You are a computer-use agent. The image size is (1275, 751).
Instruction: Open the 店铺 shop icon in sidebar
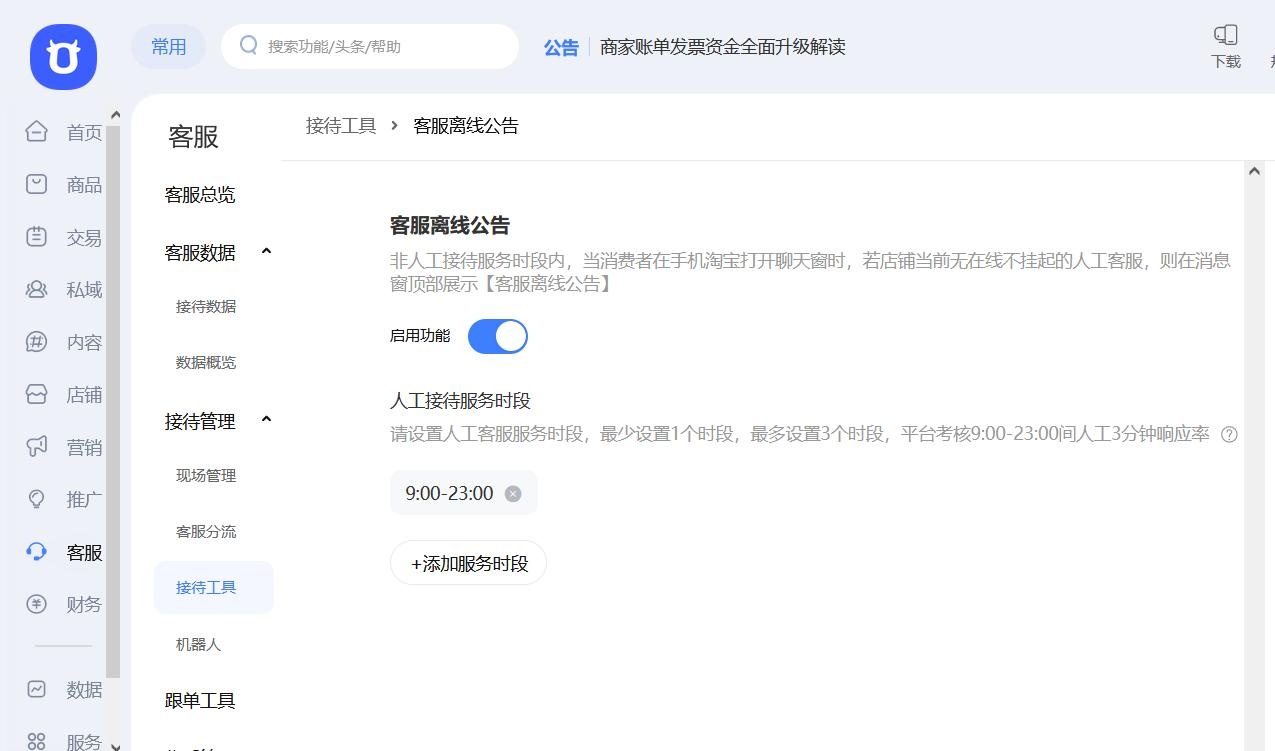point(37,394)
